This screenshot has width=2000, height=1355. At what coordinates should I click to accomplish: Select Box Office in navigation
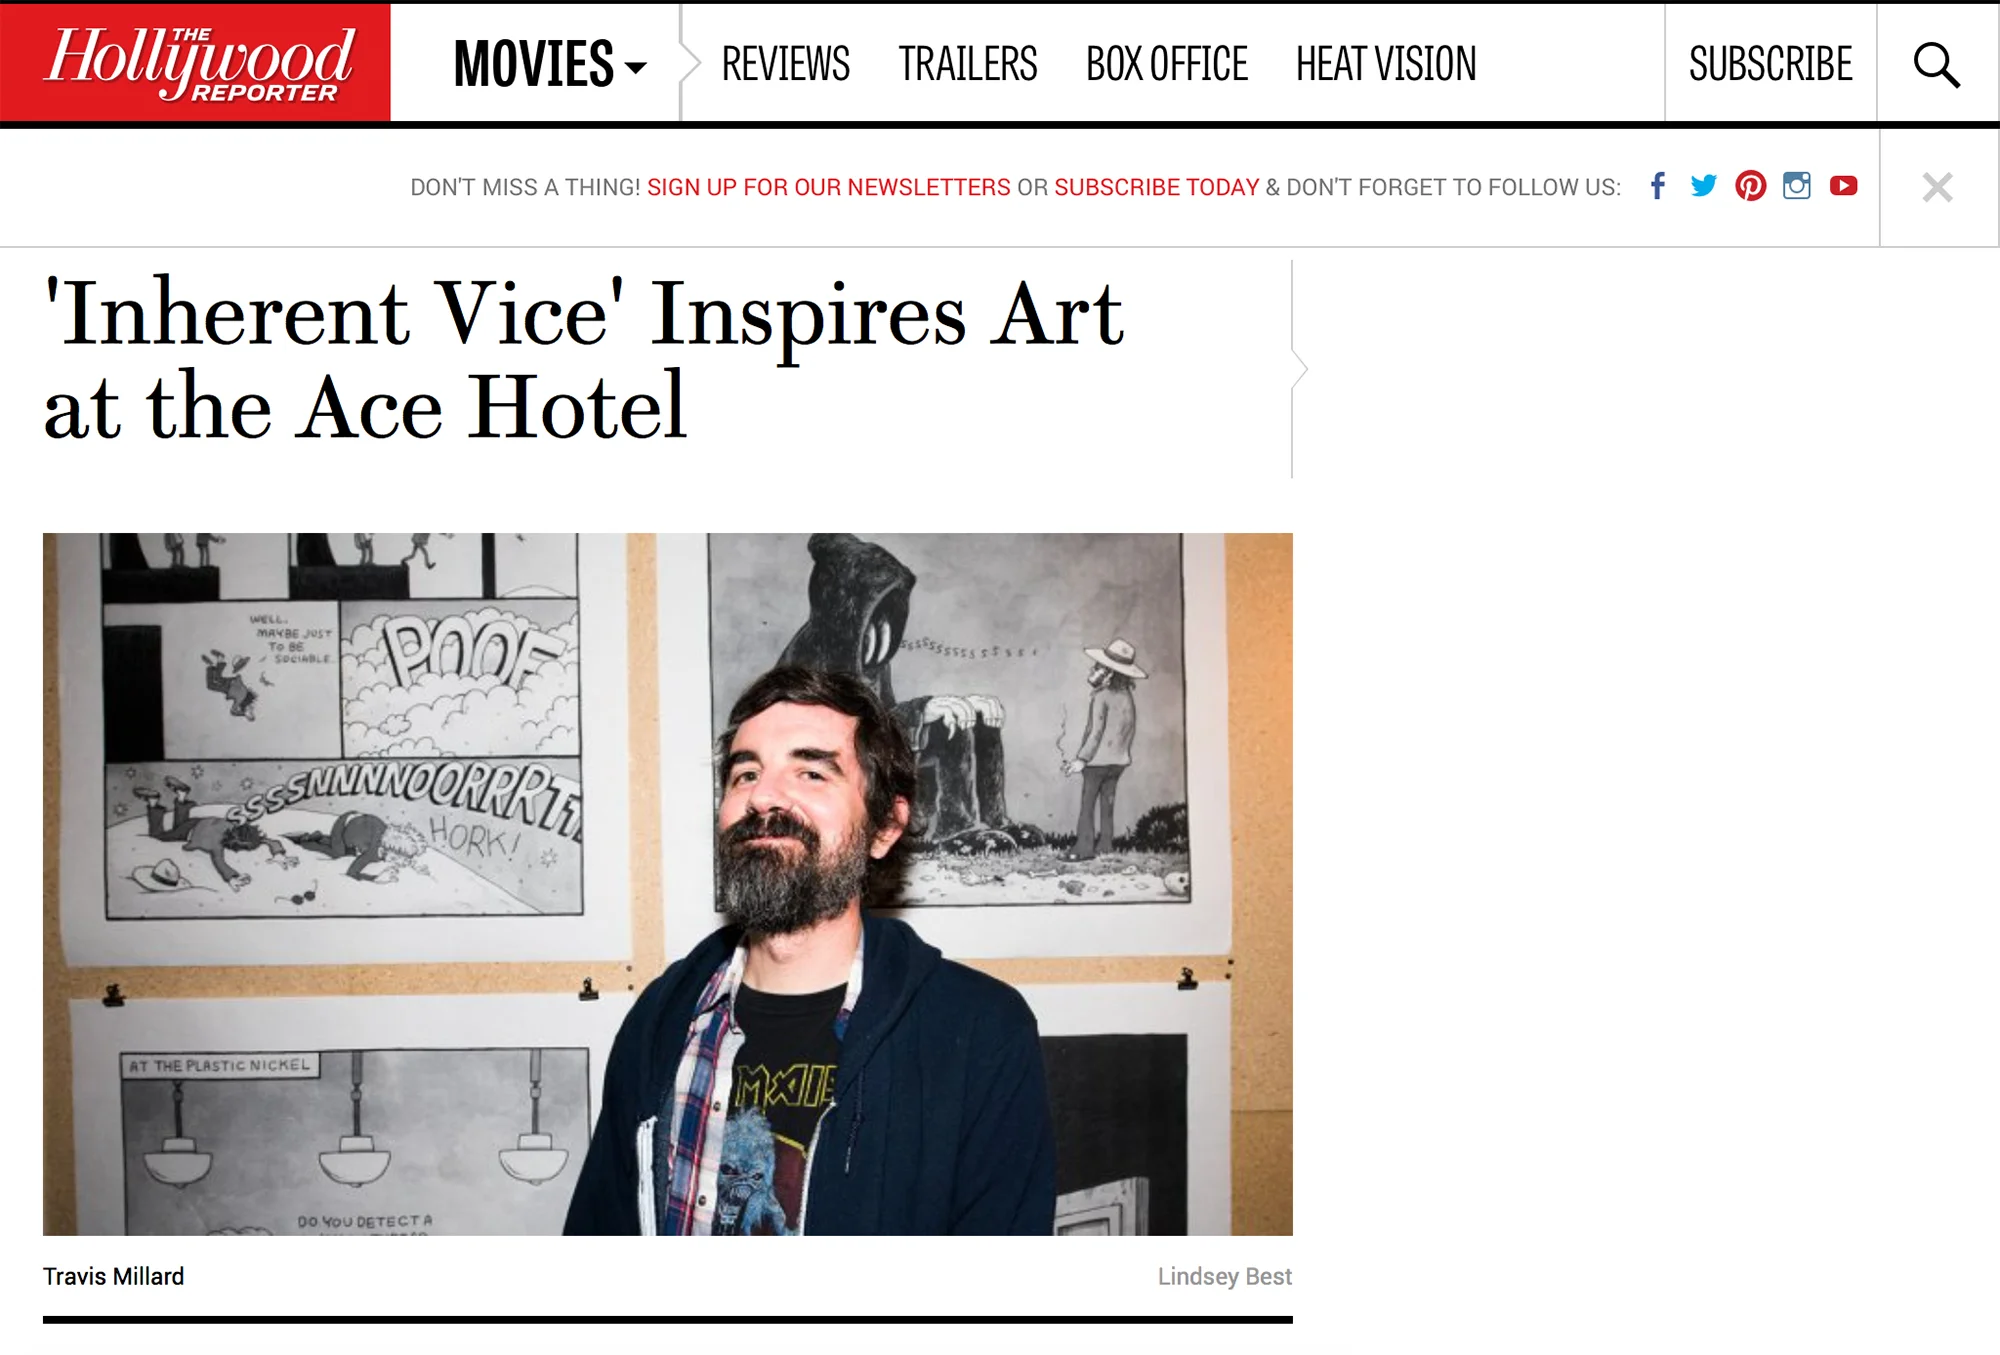coord(1167,64)
